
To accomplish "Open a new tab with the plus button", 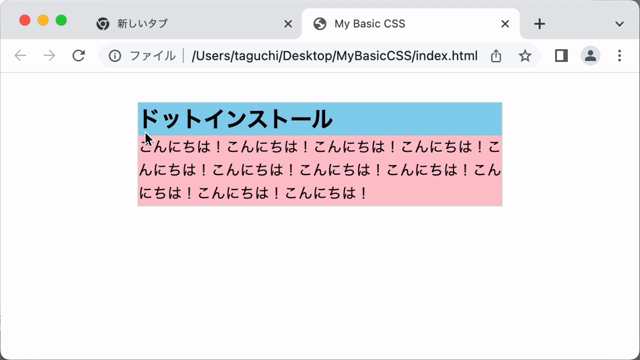I will (x=539, y=24).
